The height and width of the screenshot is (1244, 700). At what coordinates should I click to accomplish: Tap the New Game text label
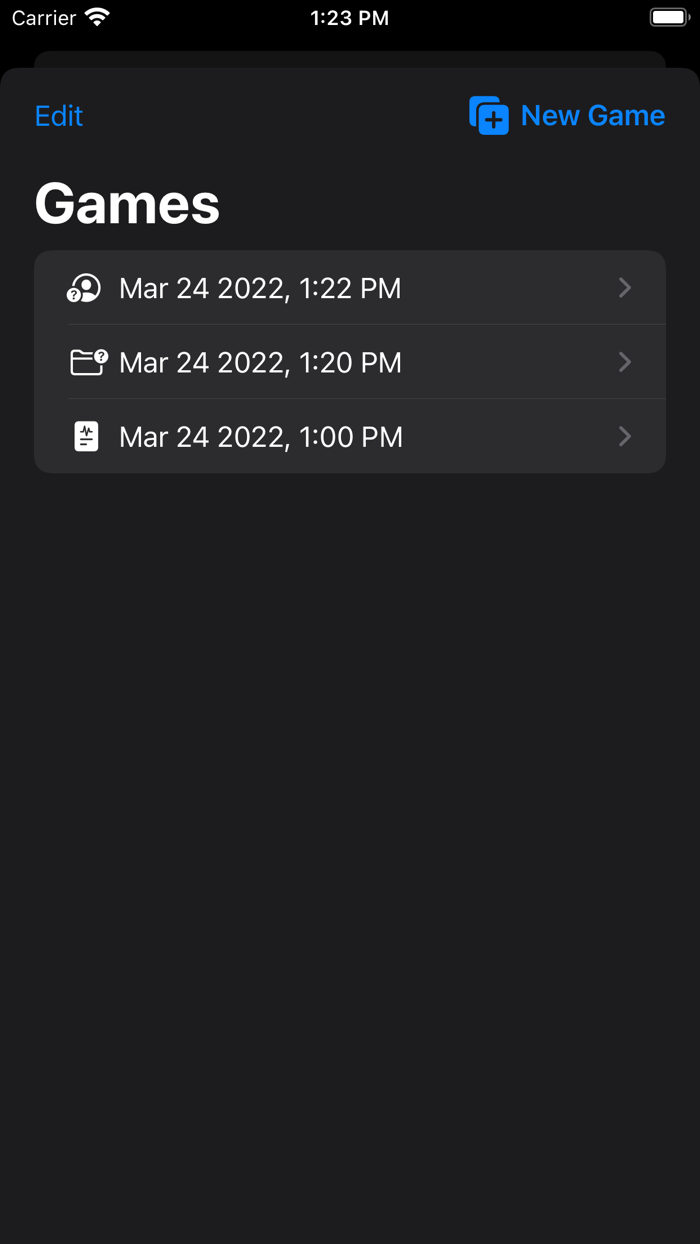click(x=593, y=116)
